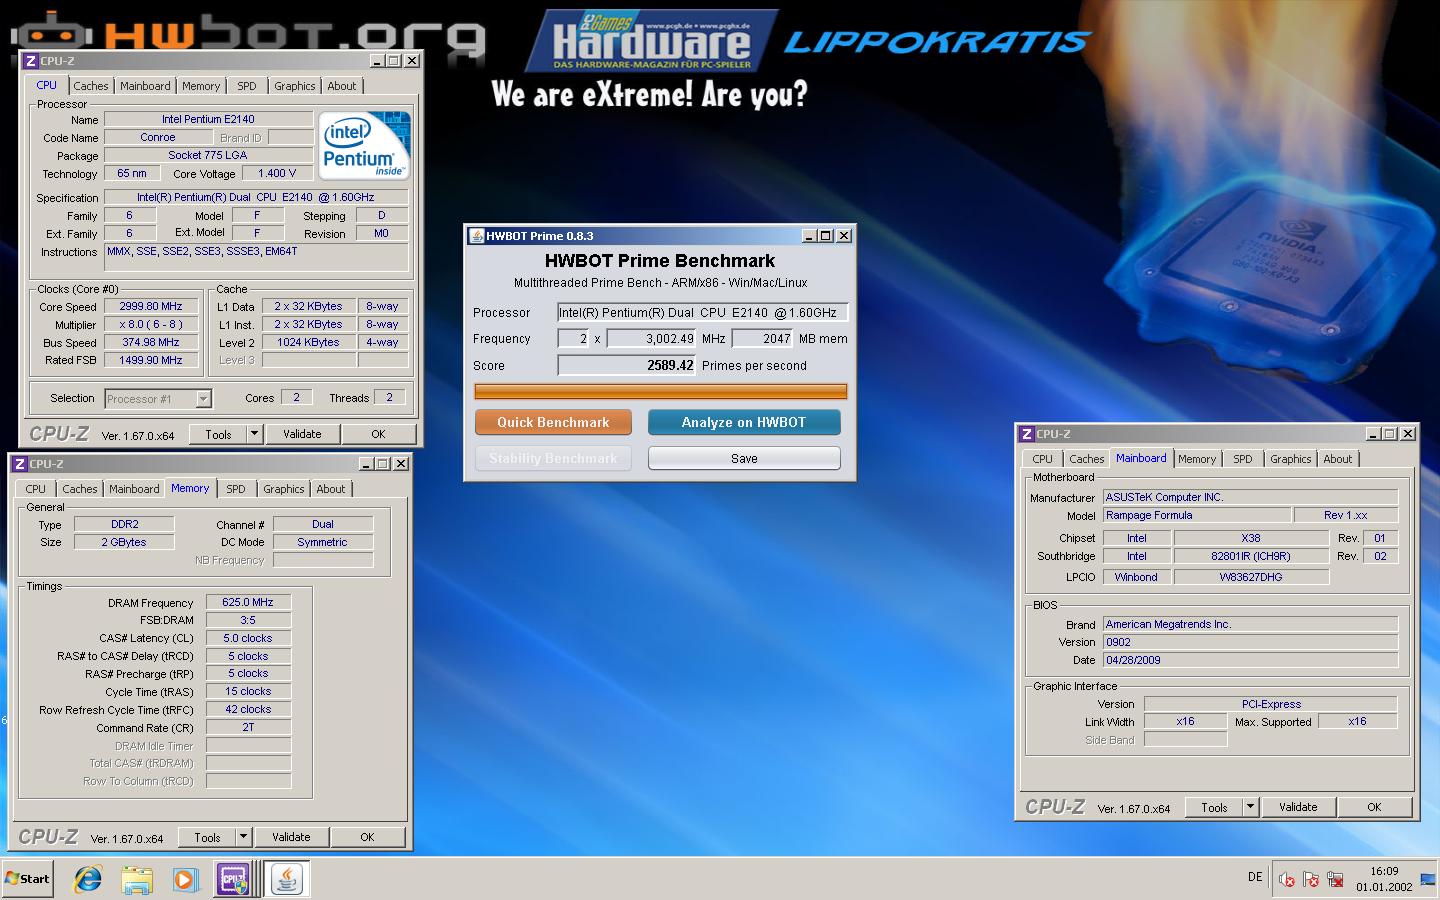Open the Tools dropdown arrow in the CPU-tab CPU-Z window
The height and width of the screenshot is (900, 1440).
point(254,434)
